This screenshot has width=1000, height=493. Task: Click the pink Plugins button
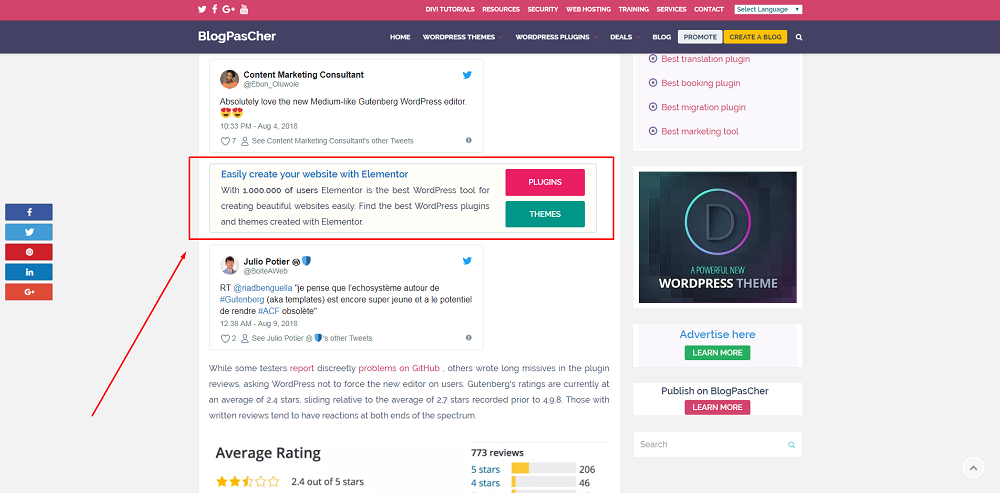(x=544, y=182)
